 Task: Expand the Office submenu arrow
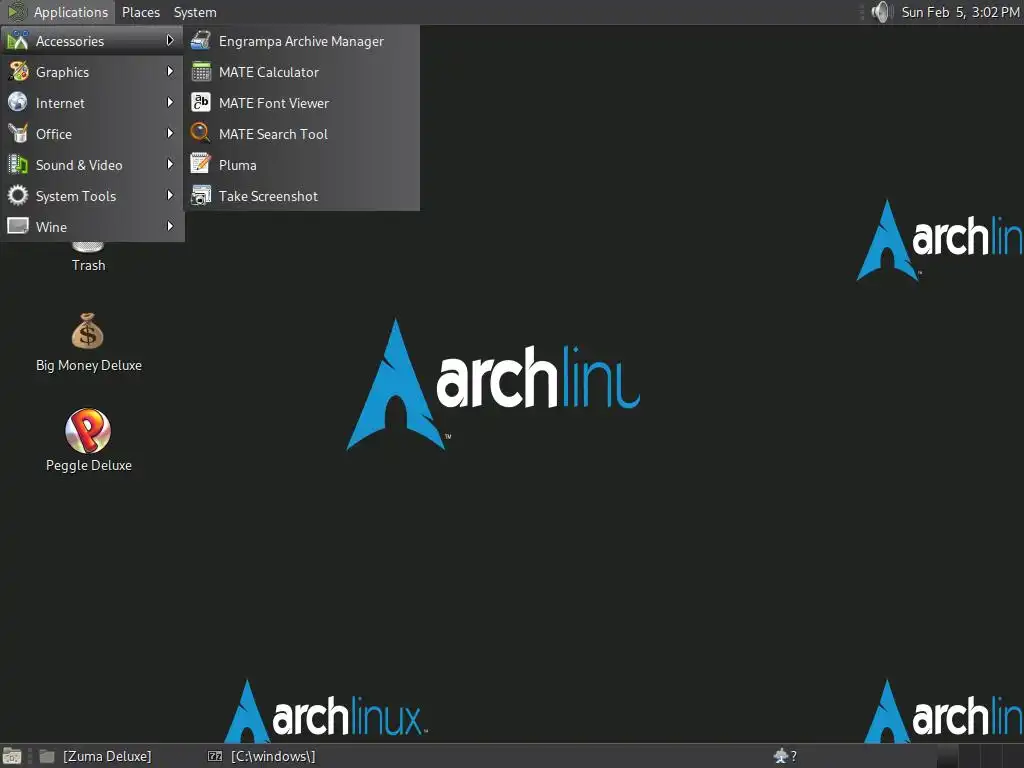(x=170, y=133)
